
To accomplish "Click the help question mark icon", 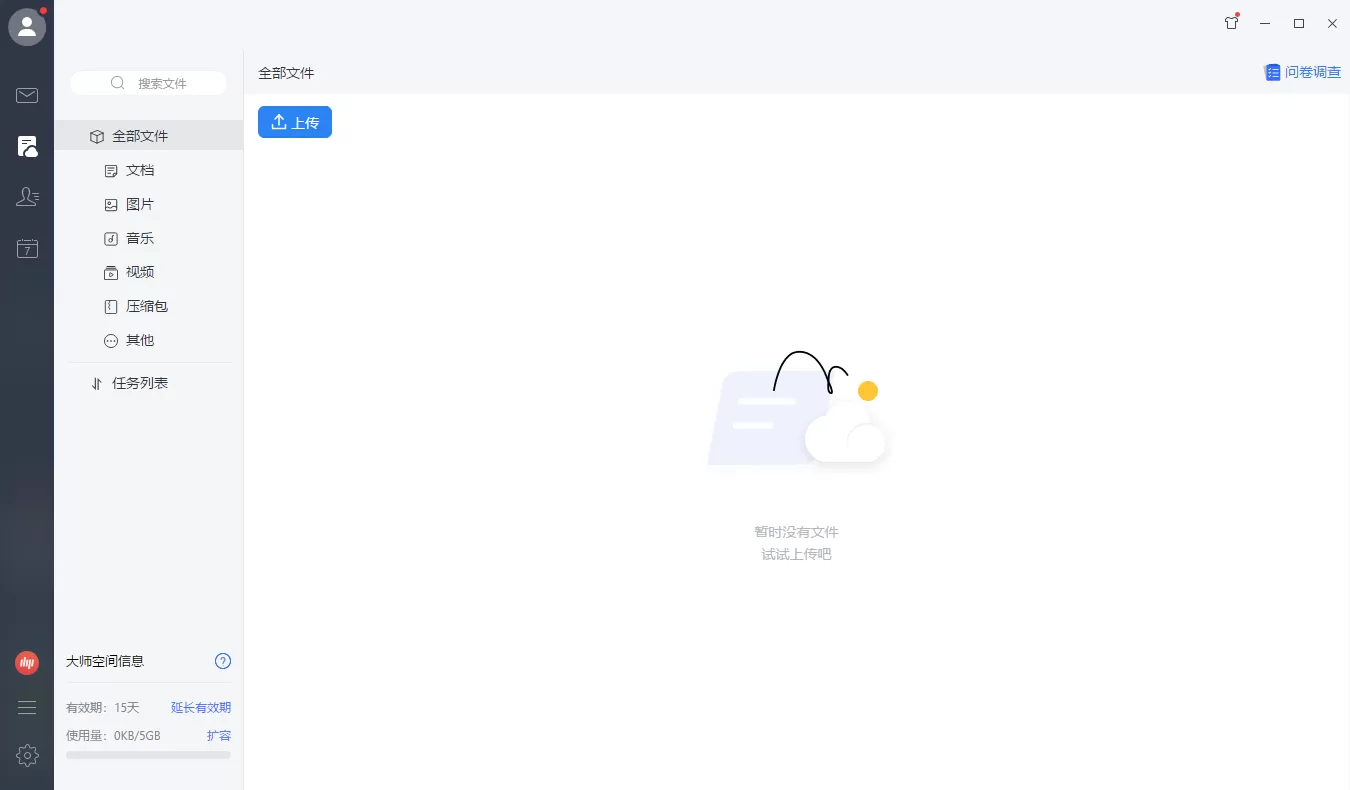I will point(223,661).
